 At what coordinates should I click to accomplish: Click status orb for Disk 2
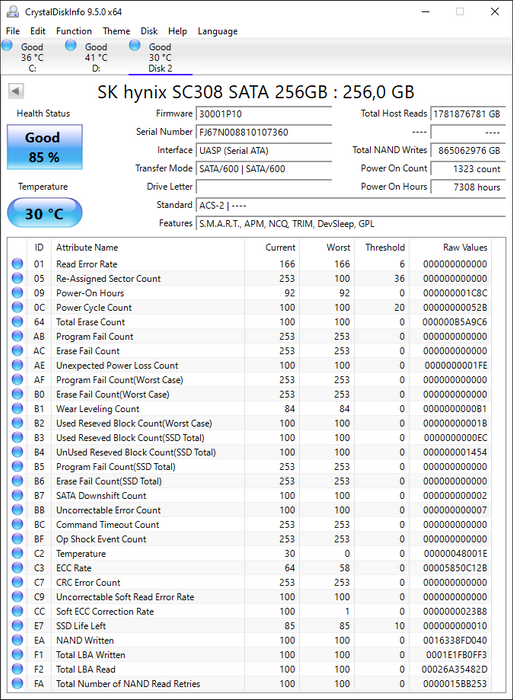134,46
